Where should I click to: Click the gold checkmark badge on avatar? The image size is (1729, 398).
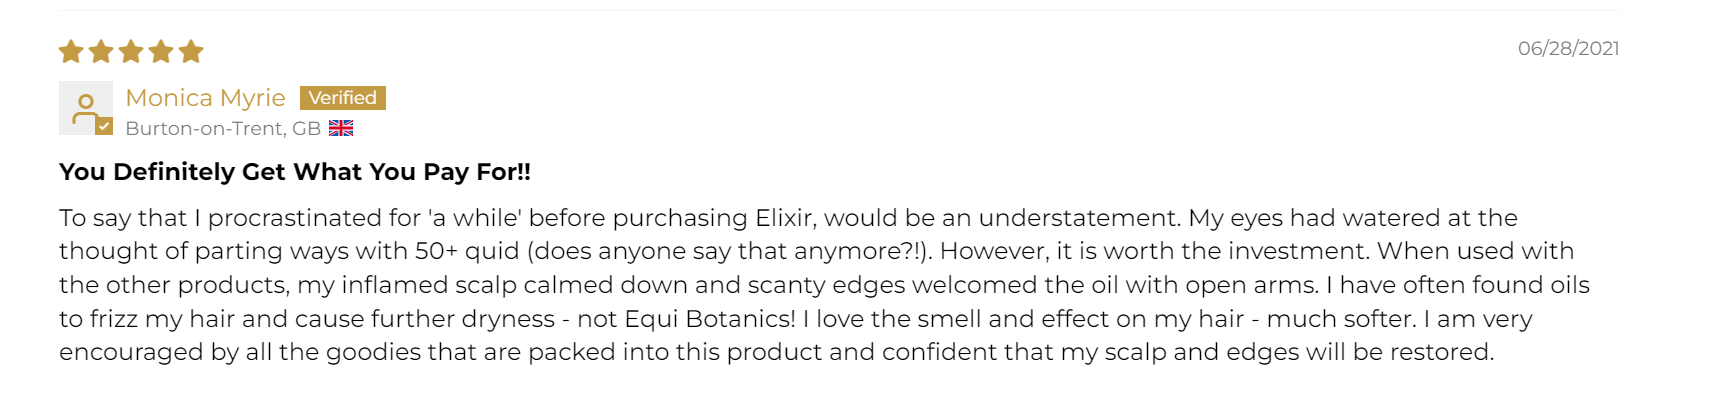[104, 126]
